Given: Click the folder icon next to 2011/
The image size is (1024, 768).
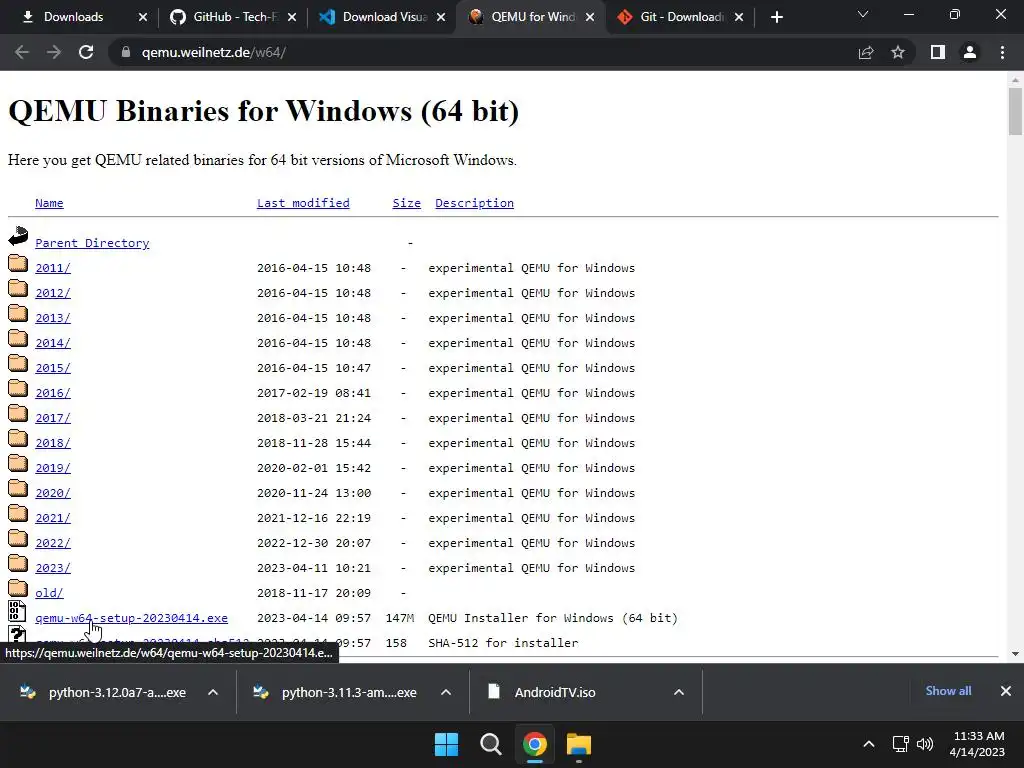Looking at the screenshot, I should (x=18, y=264).
